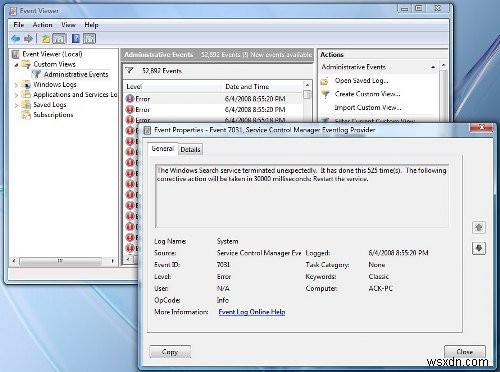Expand Applications and Services Logs node

(x=16, y=95)
